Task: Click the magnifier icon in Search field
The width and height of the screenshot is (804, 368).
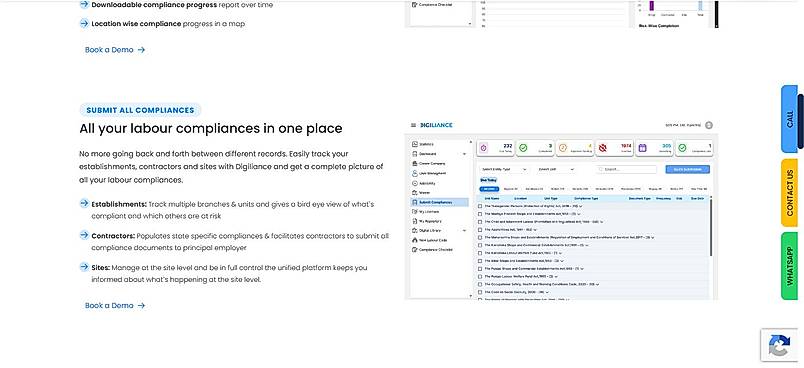Action: point(601,169)
